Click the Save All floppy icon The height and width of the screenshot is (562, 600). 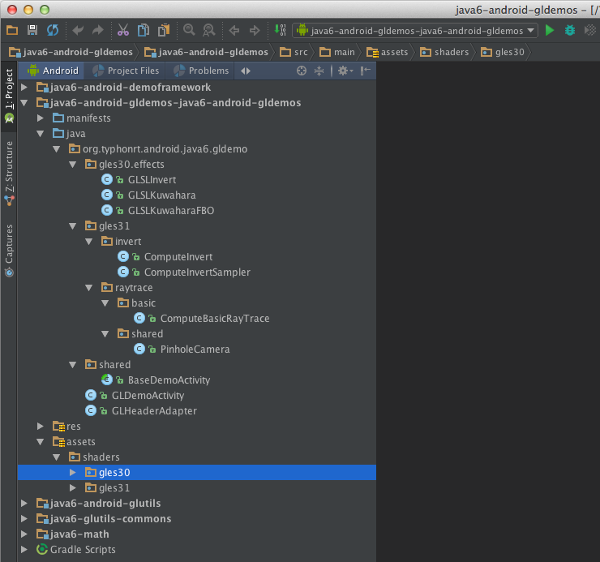[33, 30]
